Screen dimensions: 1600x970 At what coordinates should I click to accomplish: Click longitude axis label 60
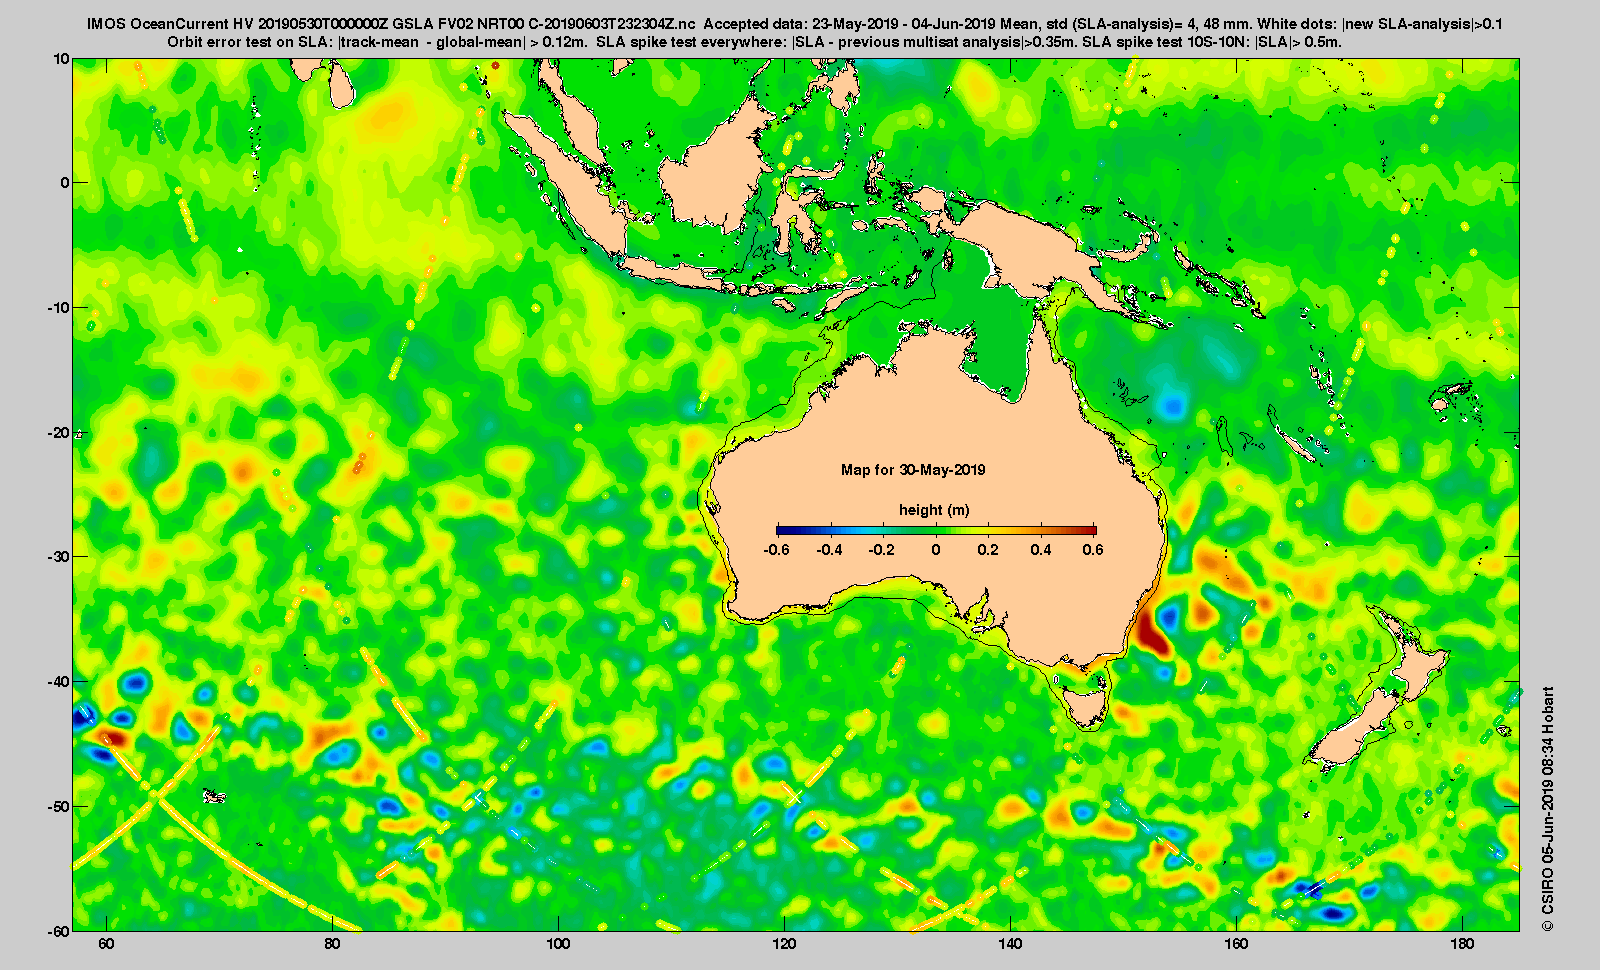tap(106, 944)
